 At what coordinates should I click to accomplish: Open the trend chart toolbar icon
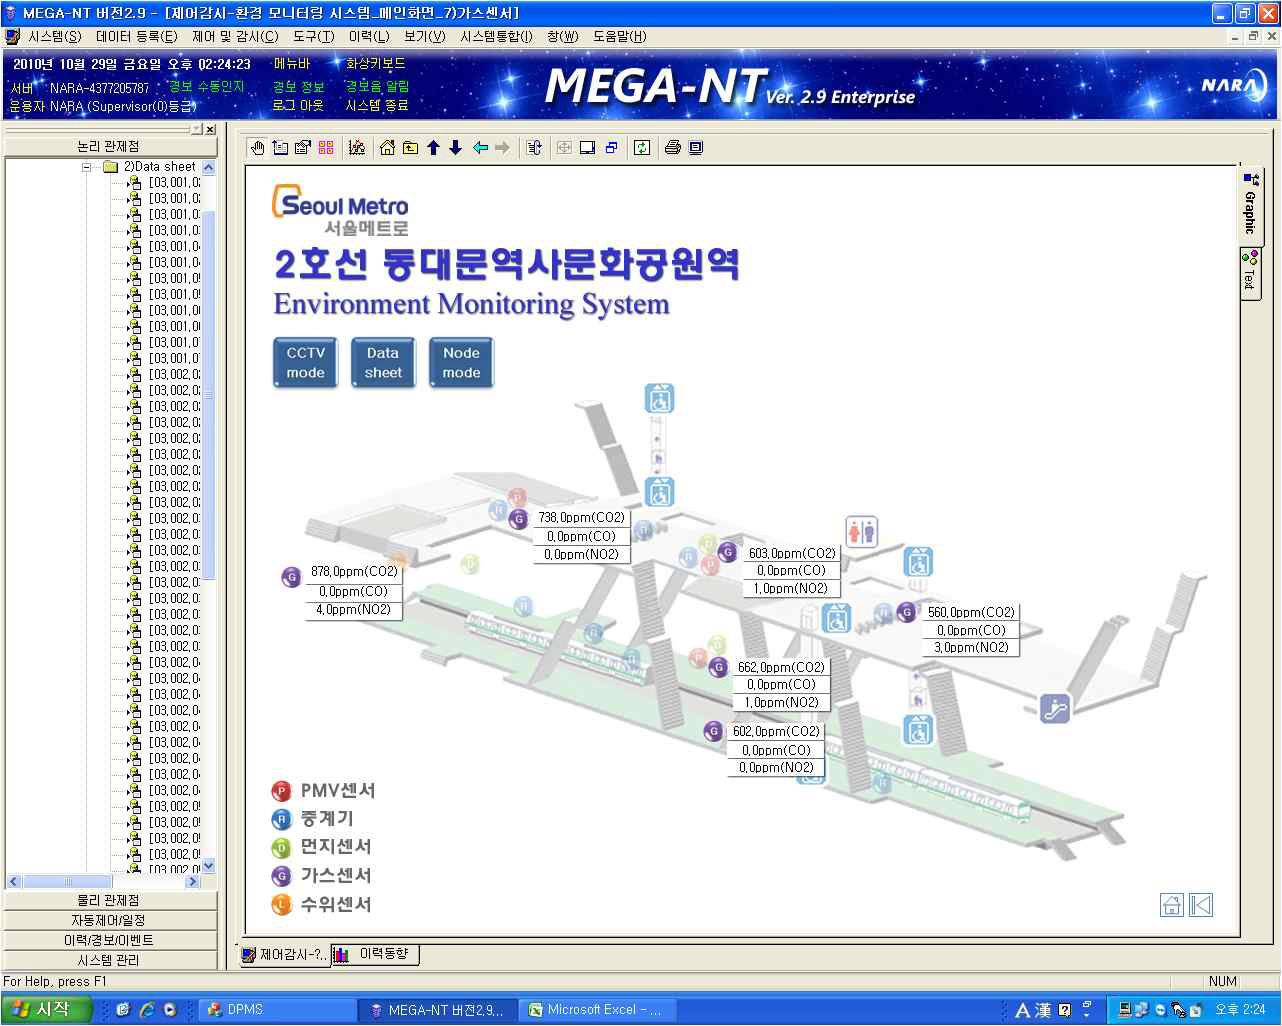pyautogui.click(x=357, y=148)
